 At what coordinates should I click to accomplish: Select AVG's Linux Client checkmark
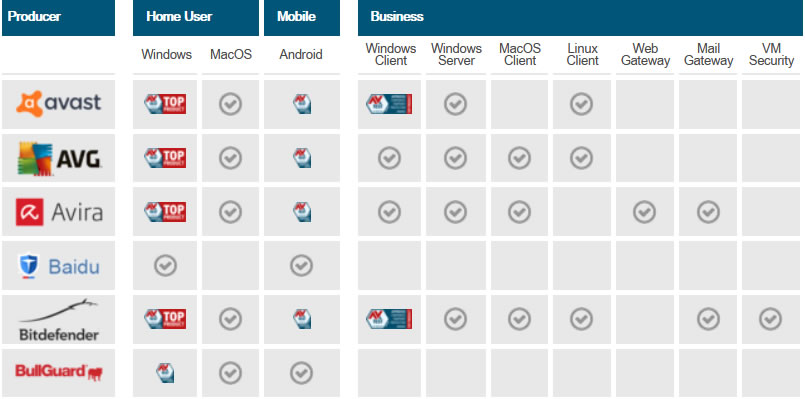(581, 158)
